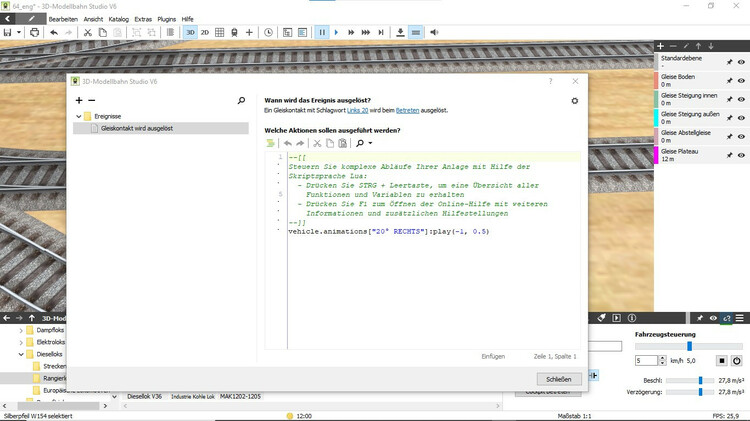Click the train vehicle icon in toolbar
This screenshot has height=421, width=750.
(x=234, y=32)
